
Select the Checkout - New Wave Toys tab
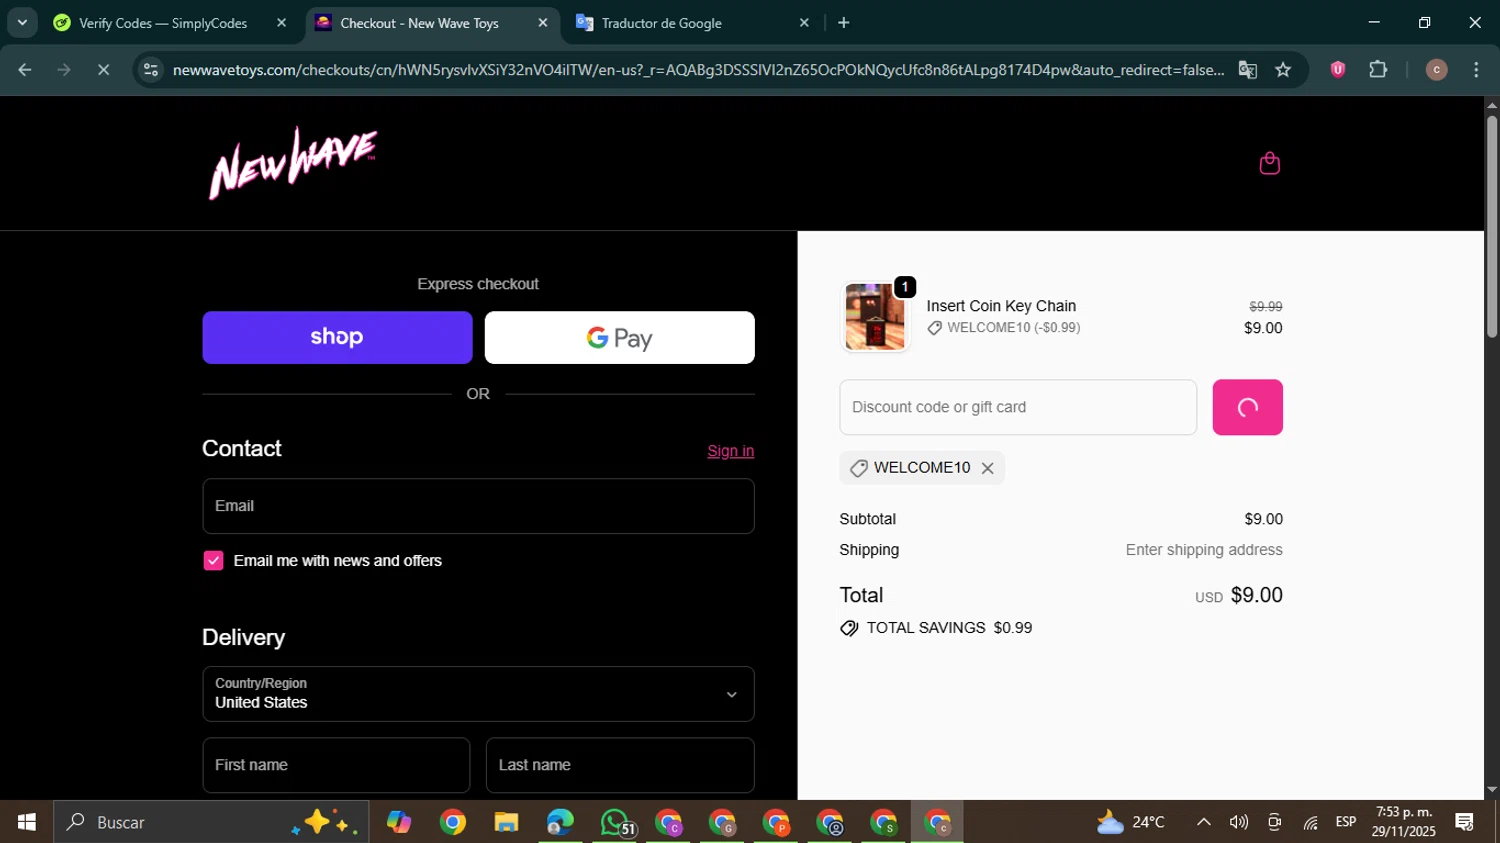tap(419, 23)
